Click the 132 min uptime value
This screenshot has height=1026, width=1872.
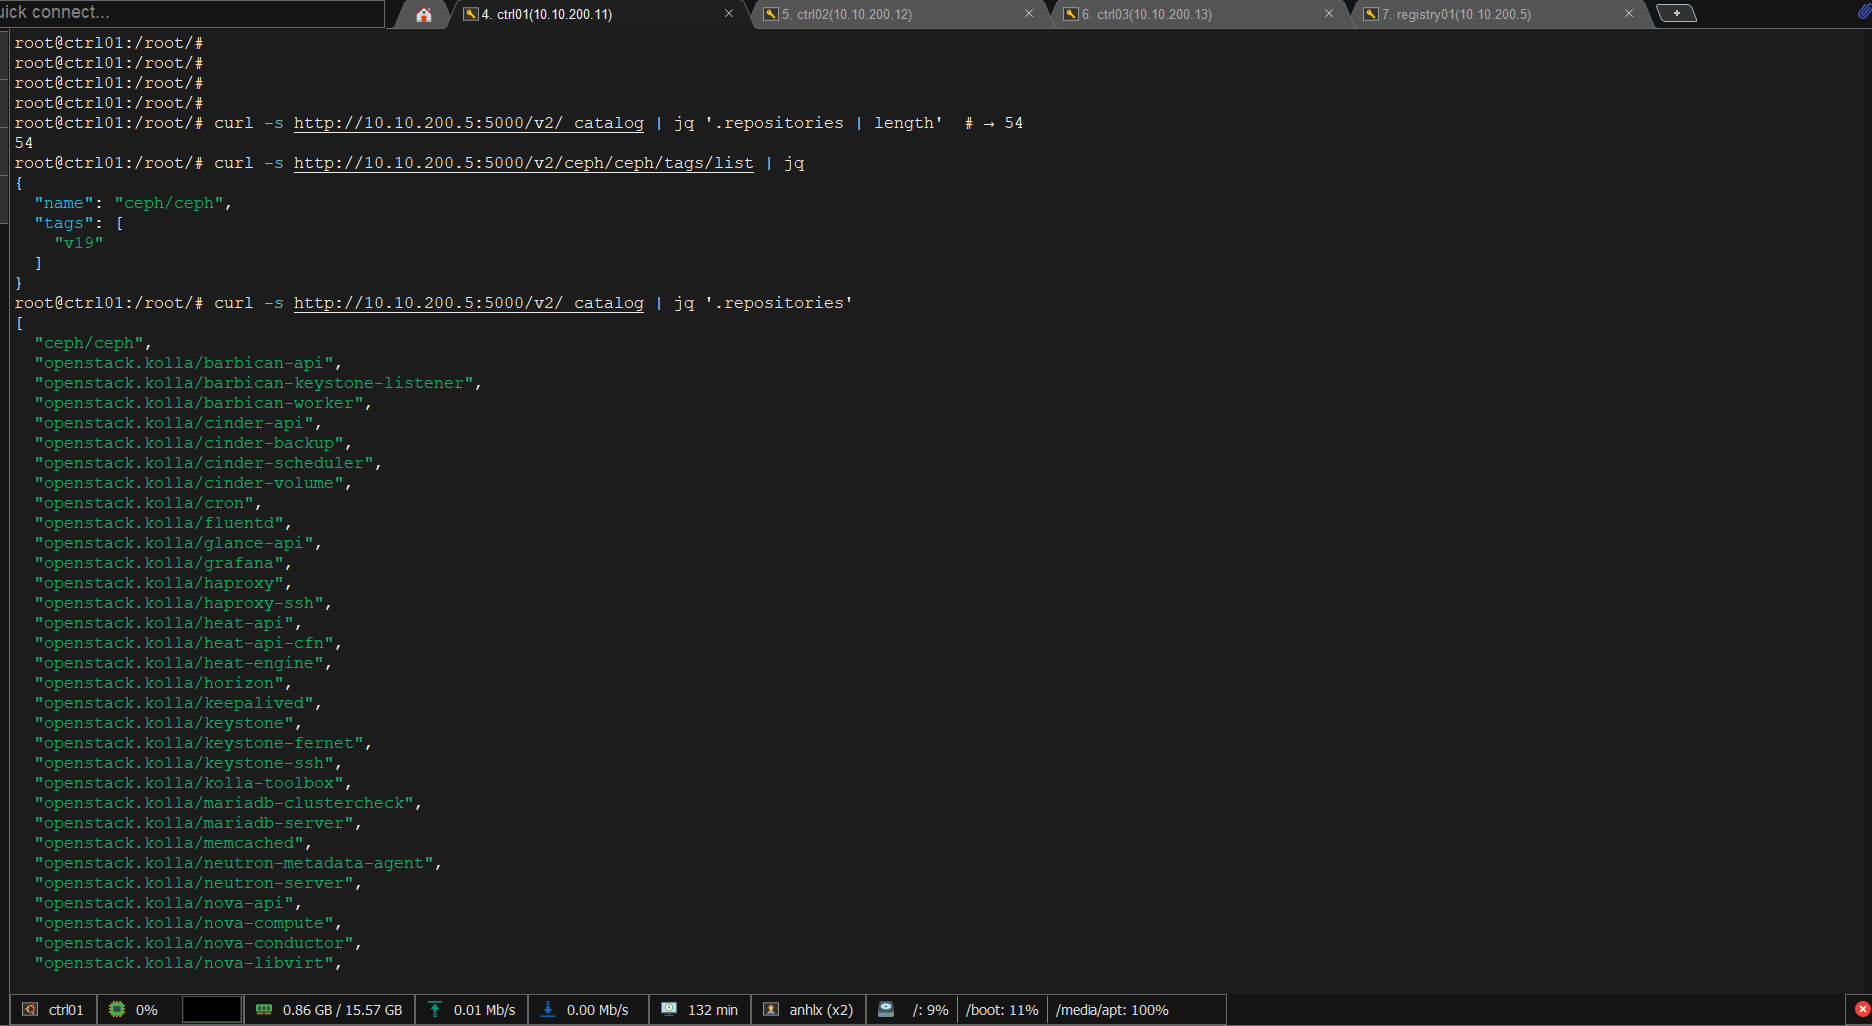click(x=713, y=1010)
